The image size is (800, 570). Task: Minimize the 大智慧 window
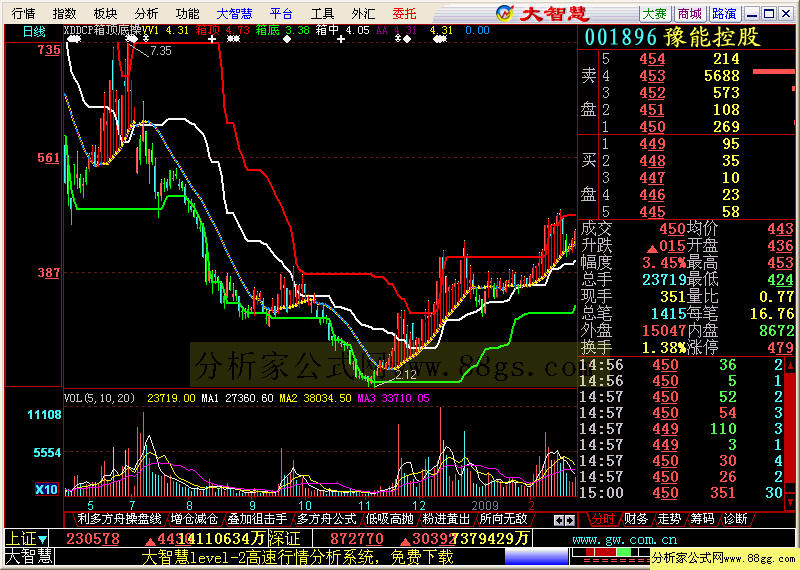pos(751,14)
